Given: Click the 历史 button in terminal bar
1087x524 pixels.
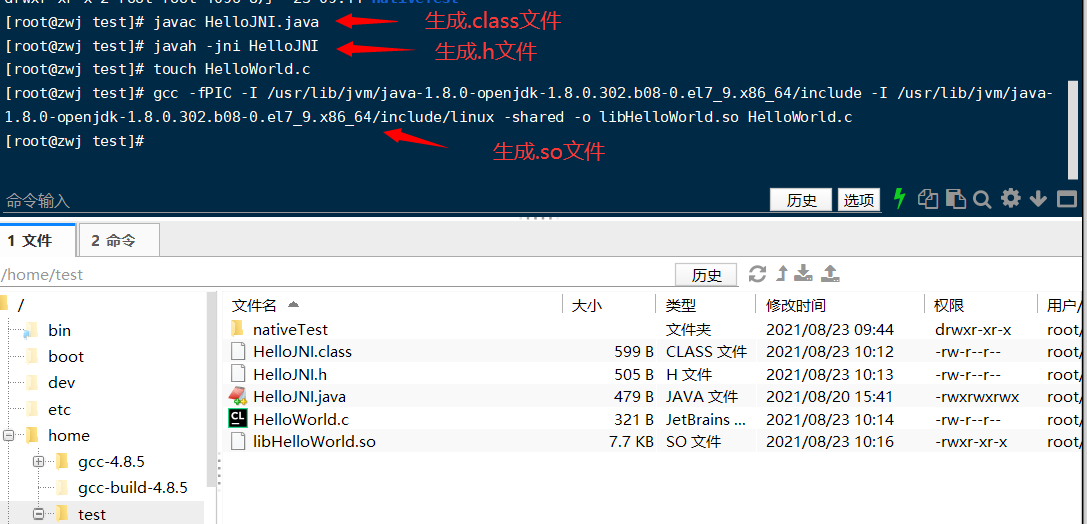Looking at the screenshot, I should pyautogui.click(x=802, y=200).
